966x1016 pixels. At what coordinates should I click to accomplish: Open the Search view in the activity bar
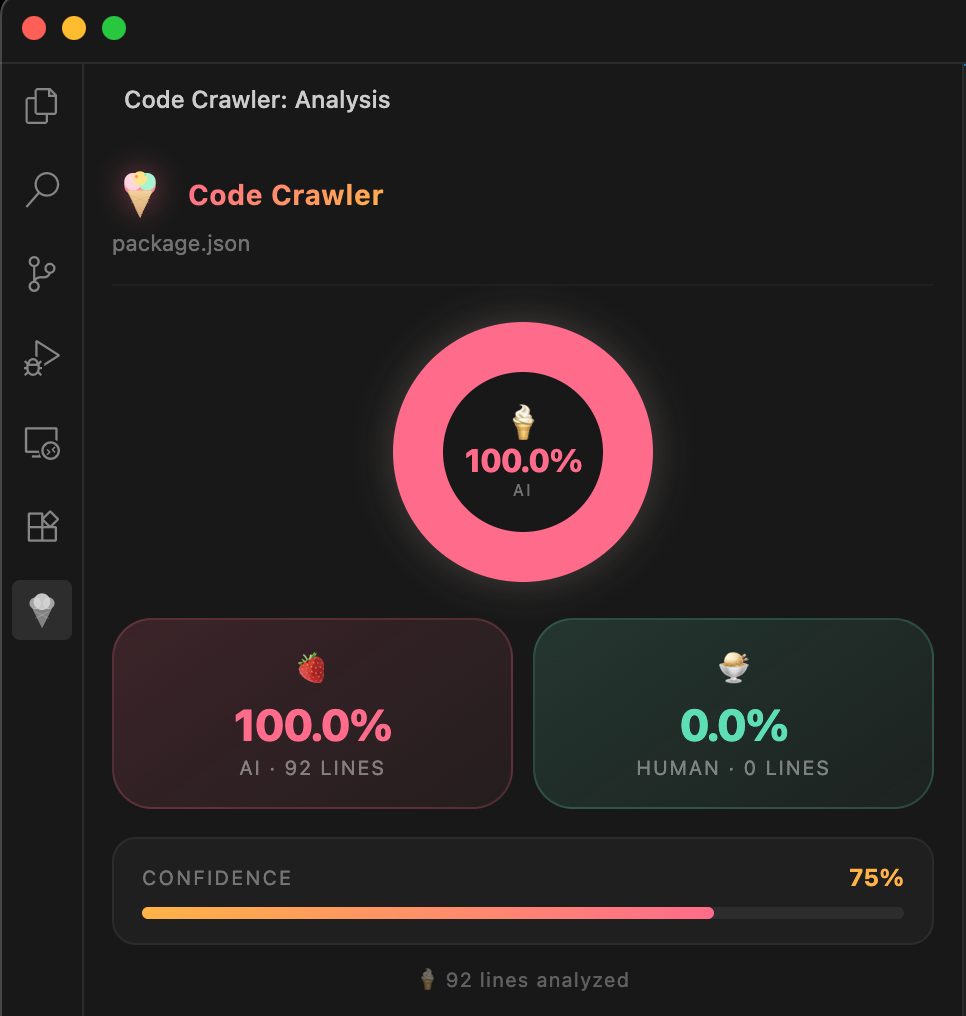coord(41,189)
